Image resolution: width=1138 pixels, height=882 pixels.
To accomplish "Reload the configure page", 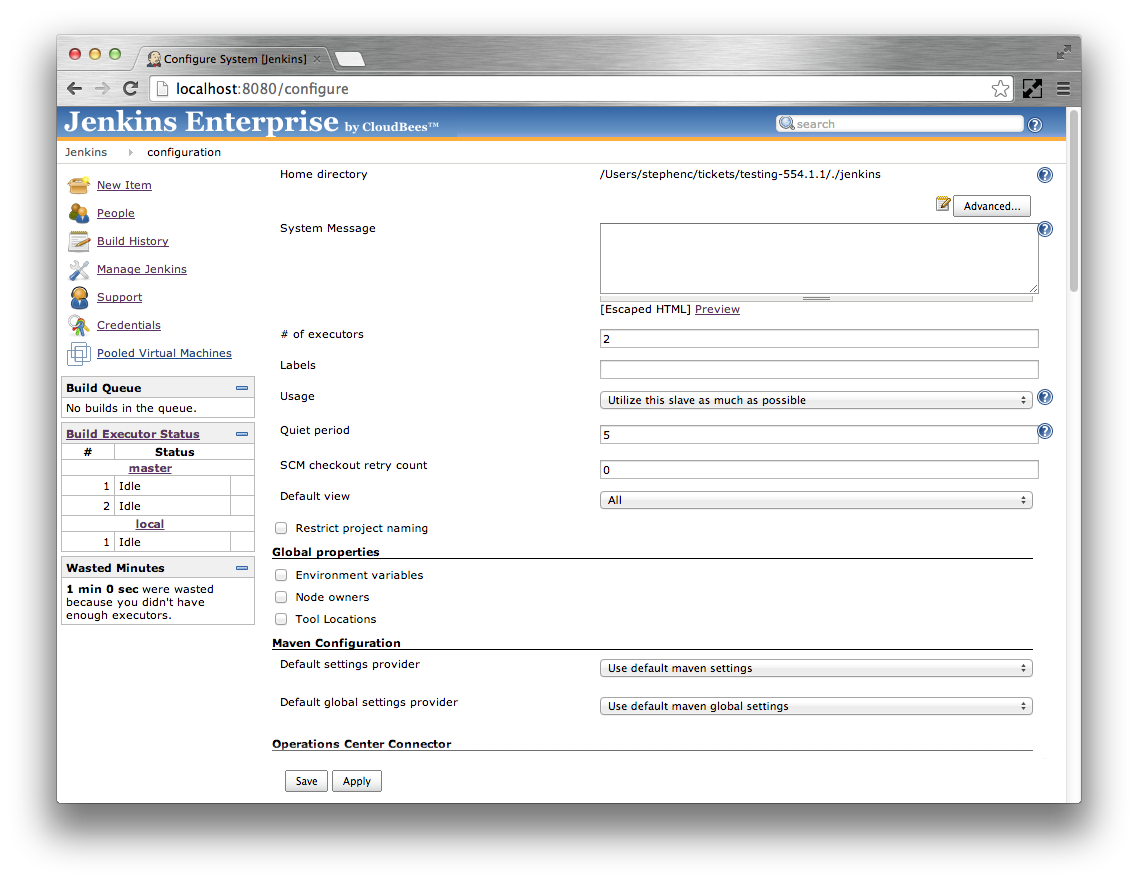I will click(131, 89).
